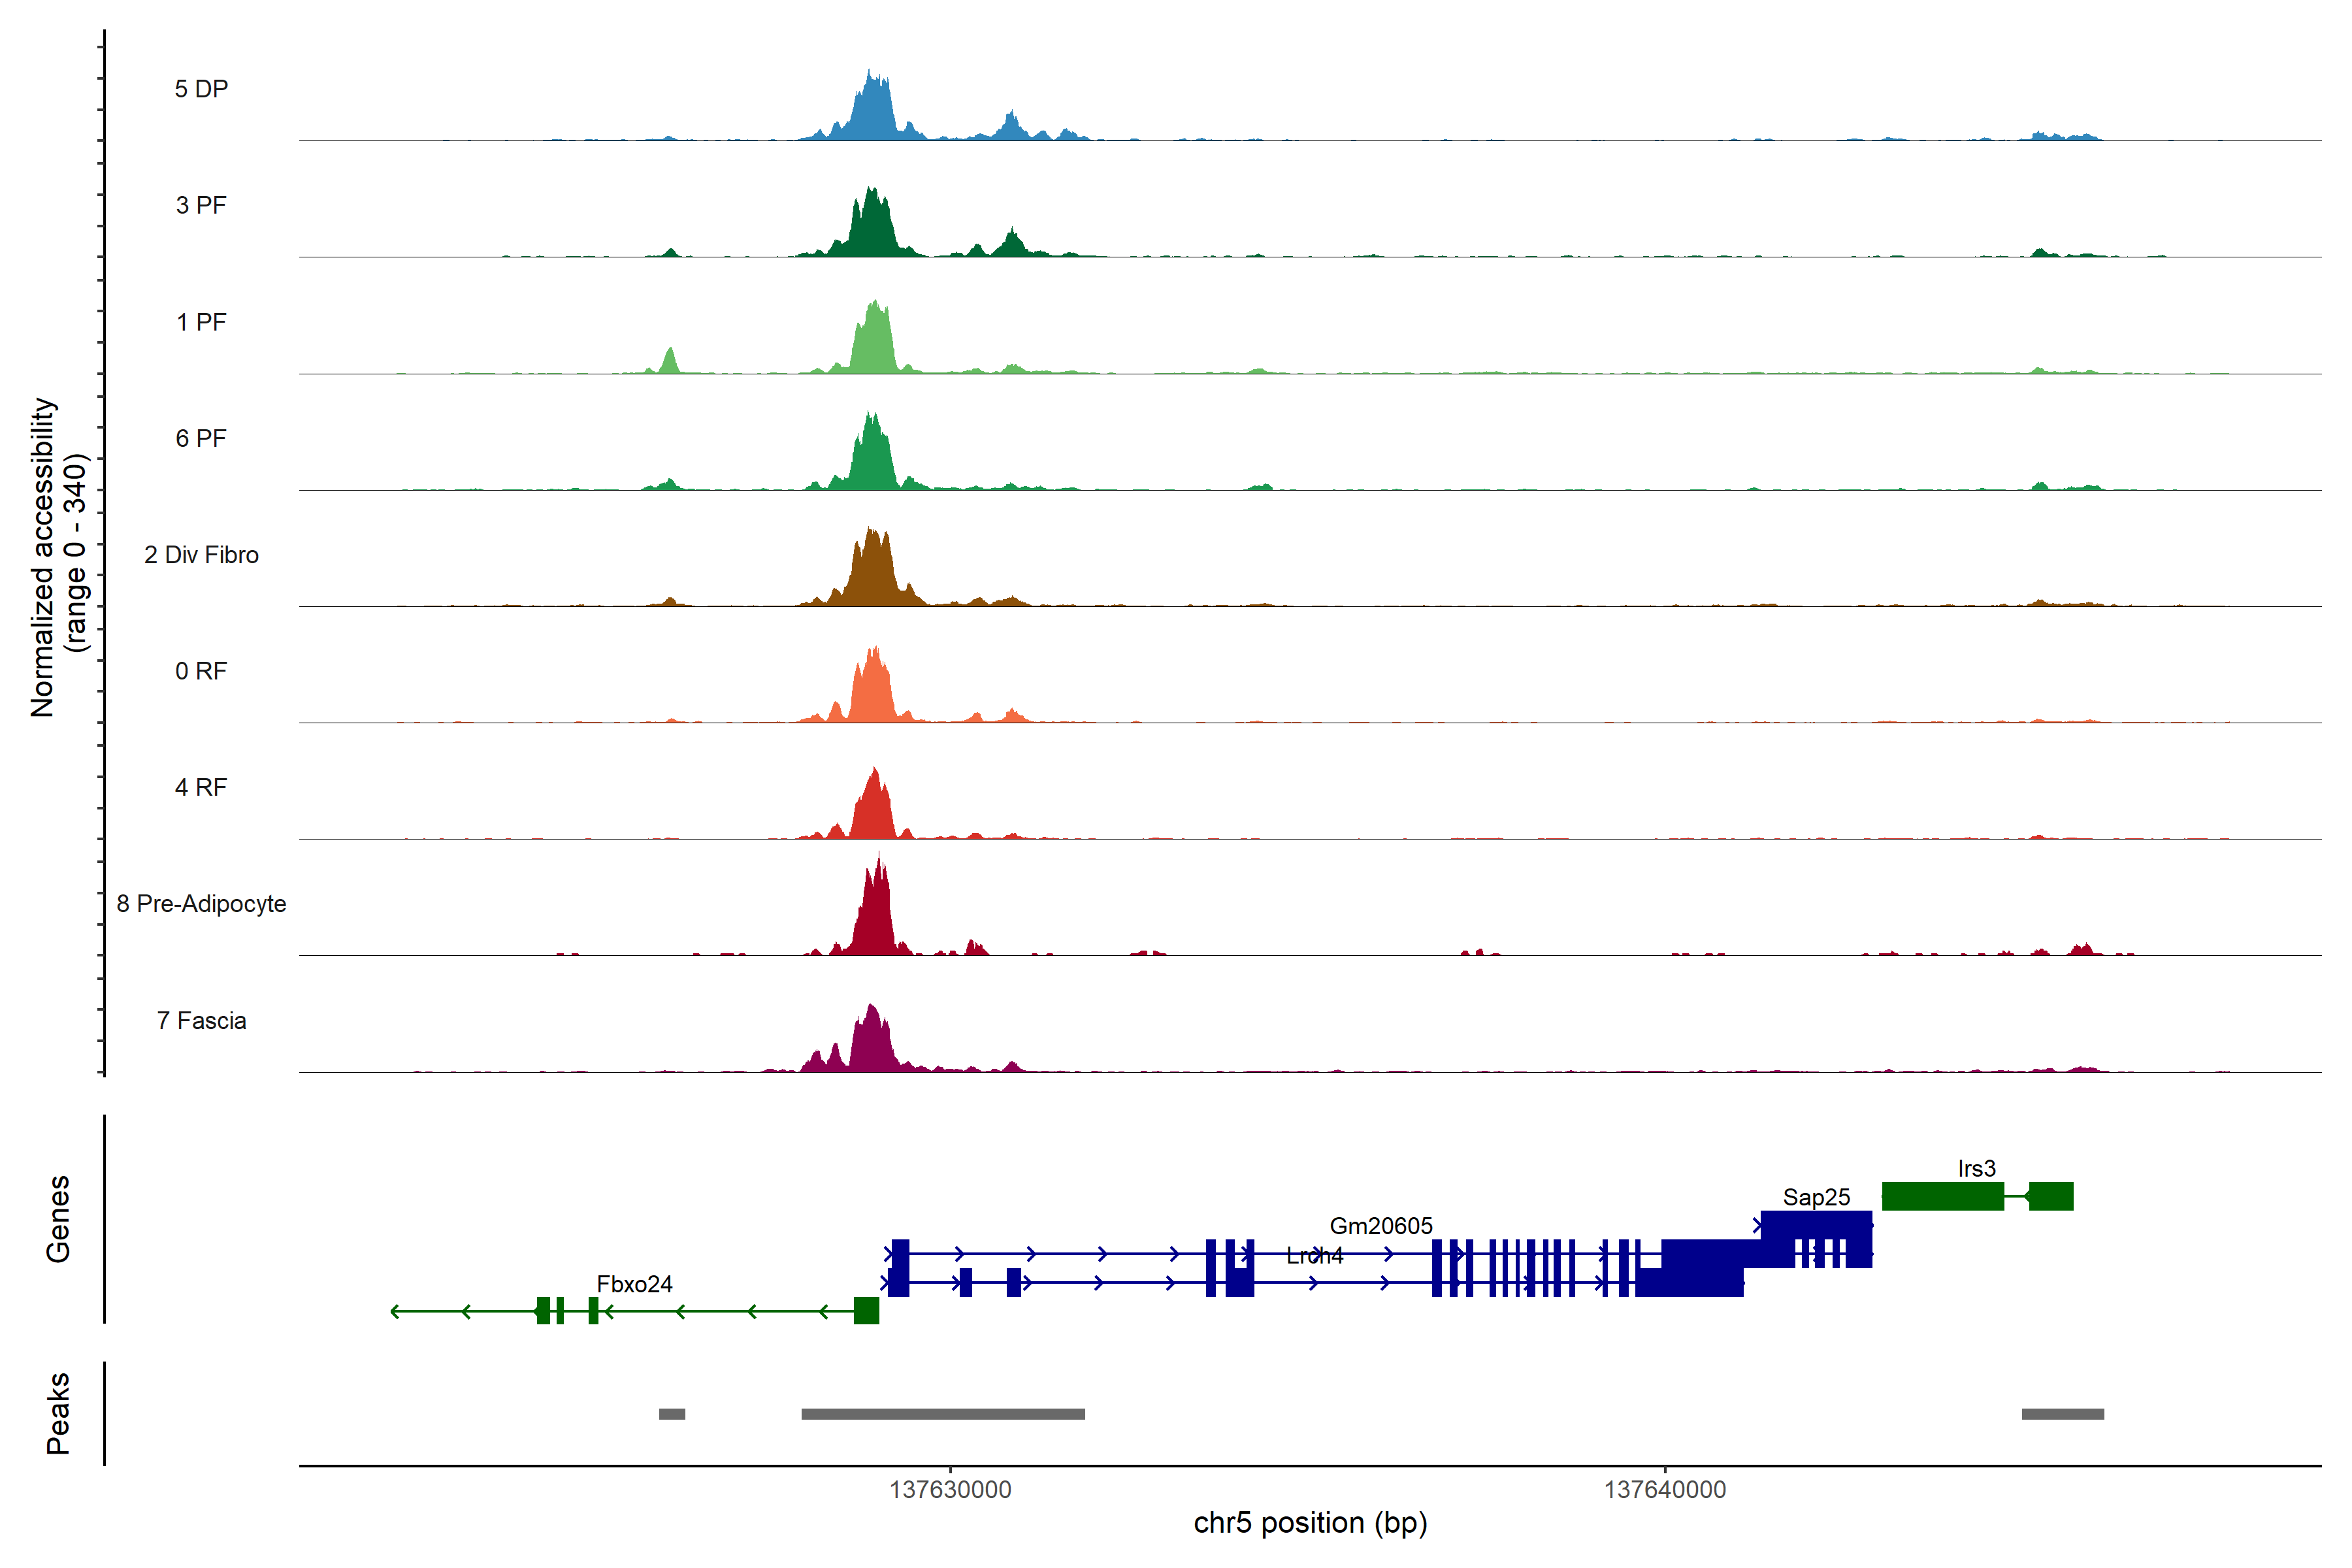The width and height of the screenshot is (2352, 1568).
Task: Click the Lrch4 gene label
Action: 1314,1256
